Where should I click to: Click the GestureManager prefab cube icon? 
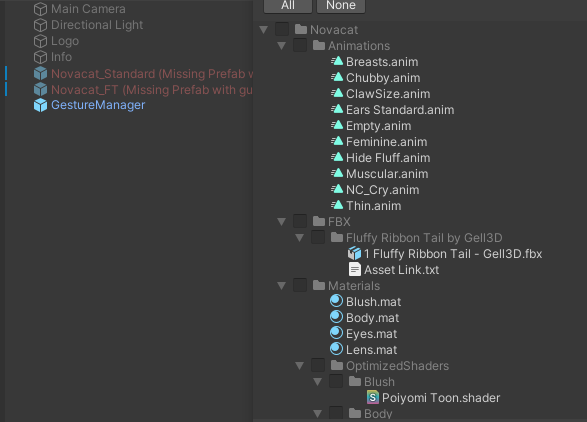[40, 105]
